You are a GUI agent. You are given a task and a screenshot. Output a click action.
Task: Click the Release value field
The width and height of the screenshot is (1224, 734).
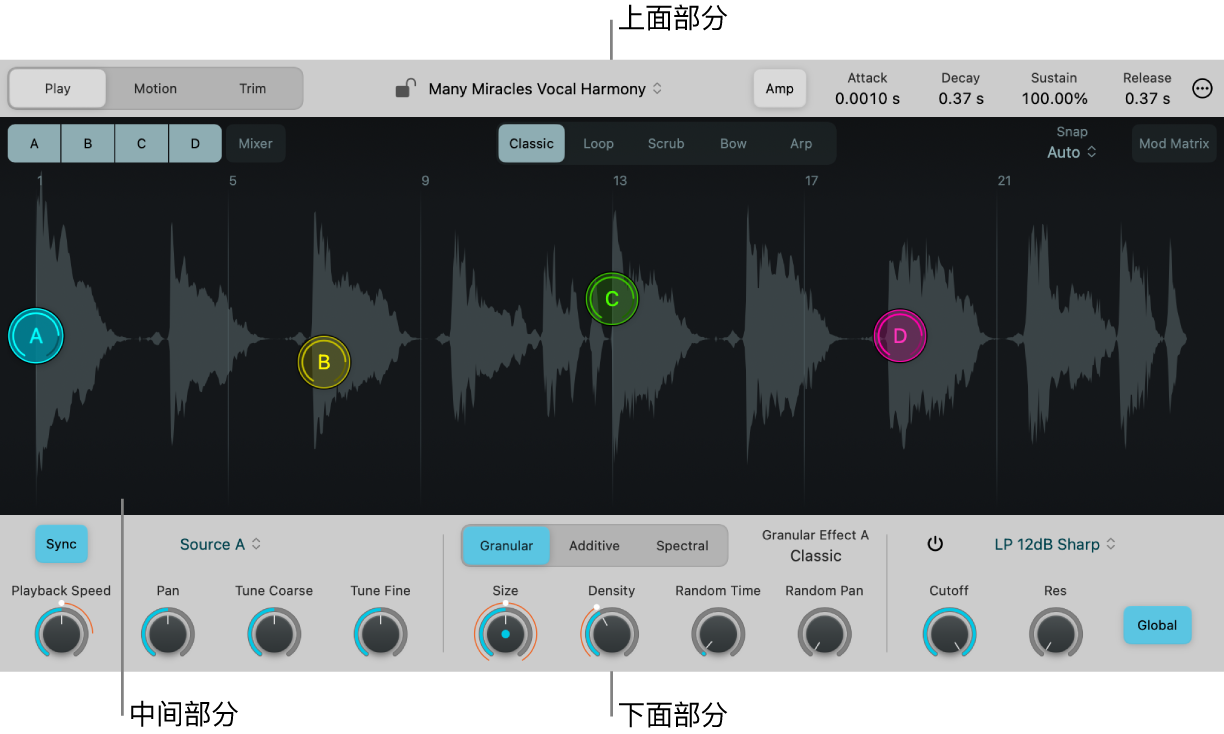coord(1147,99)
